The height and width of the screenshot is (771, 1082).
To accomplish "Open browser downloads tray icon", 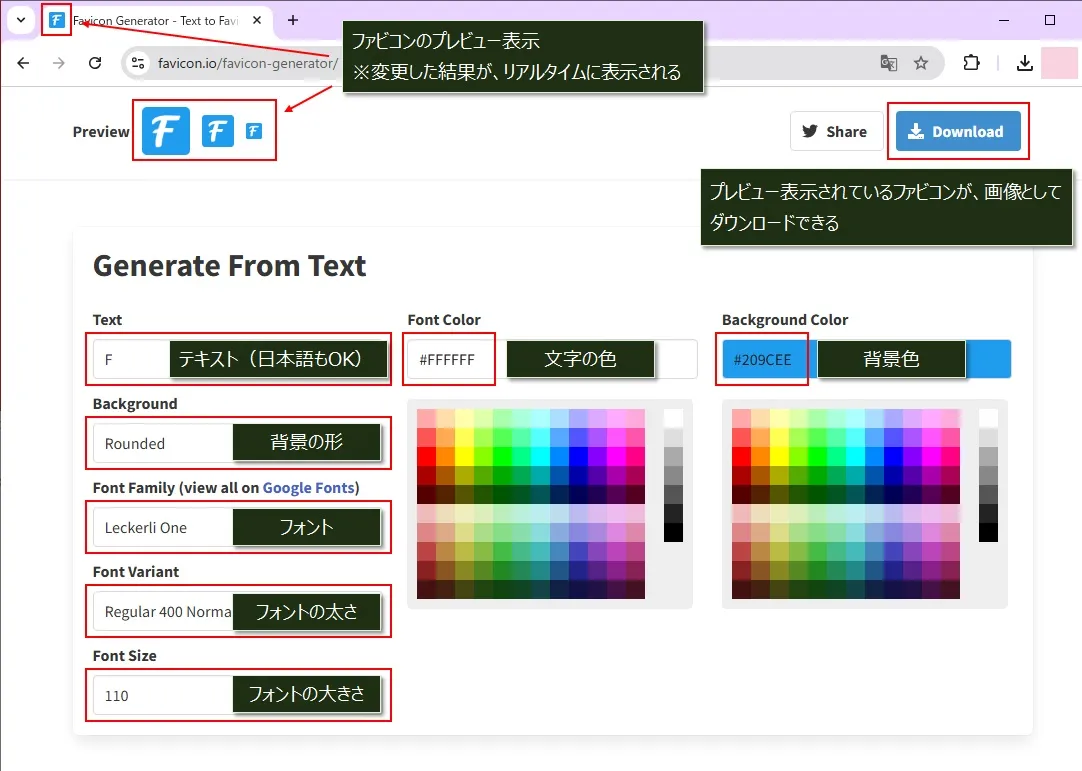I will [x=1024, y=63].
